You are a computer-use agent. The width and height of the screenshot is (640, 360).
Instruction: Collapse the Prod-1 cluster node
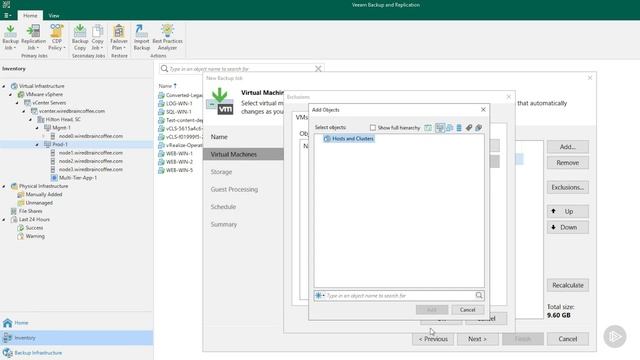(x=37, y=144)
